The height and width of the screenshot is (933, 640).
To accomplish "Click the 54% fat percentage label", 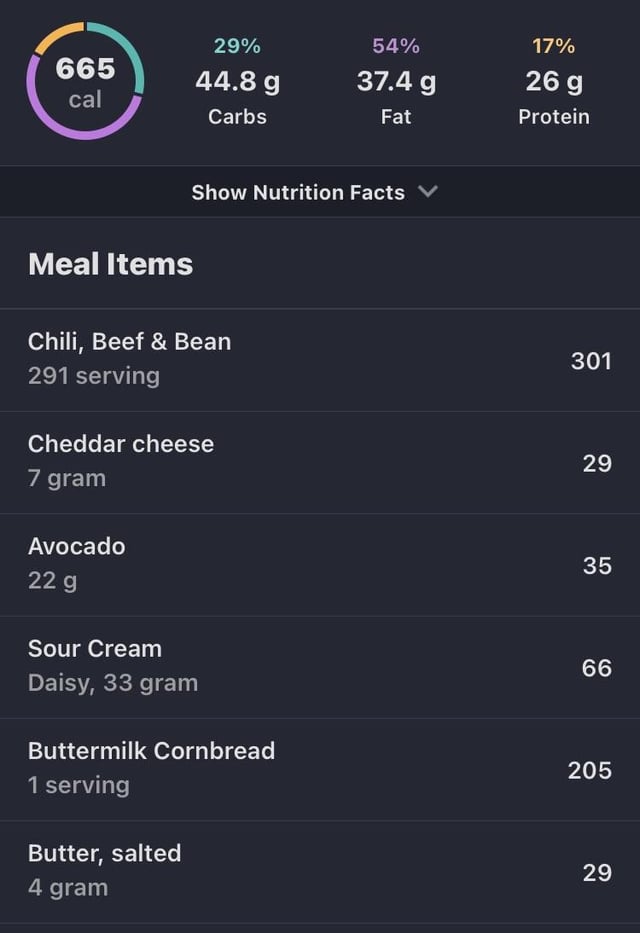I will click(x=396, y=46).
